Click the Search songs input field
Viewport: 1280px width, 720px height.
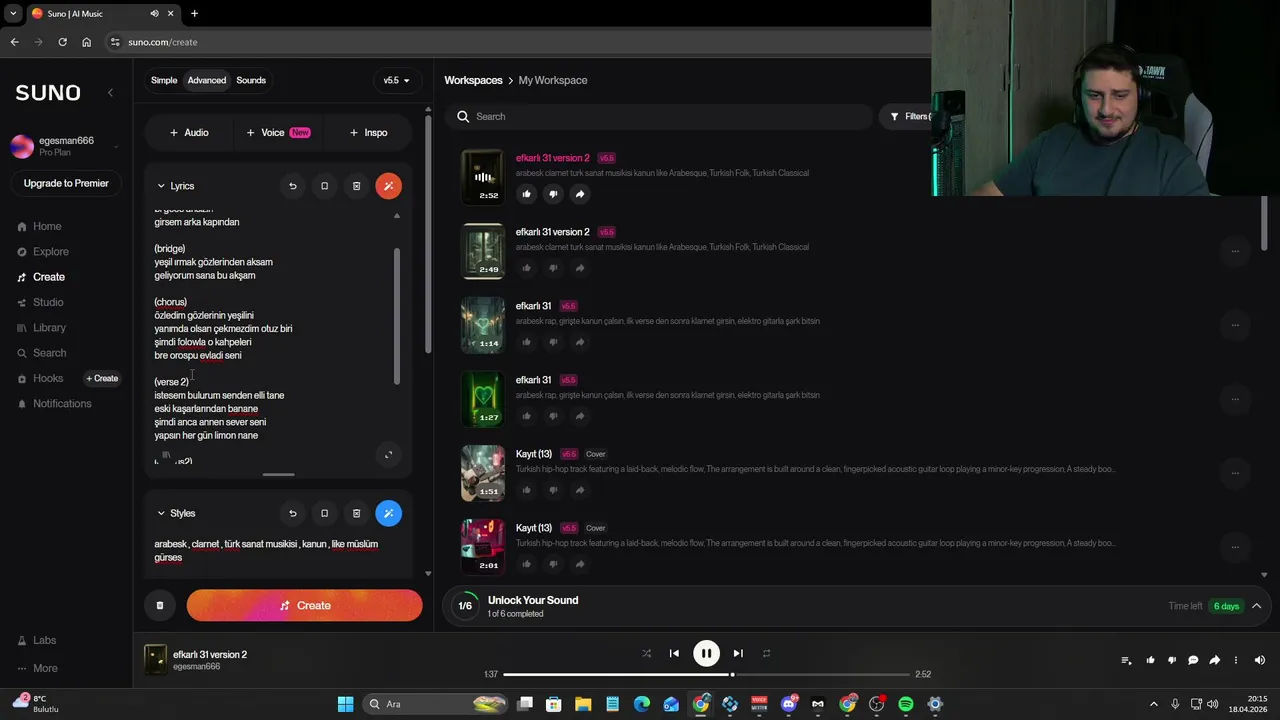pos(660,117)
